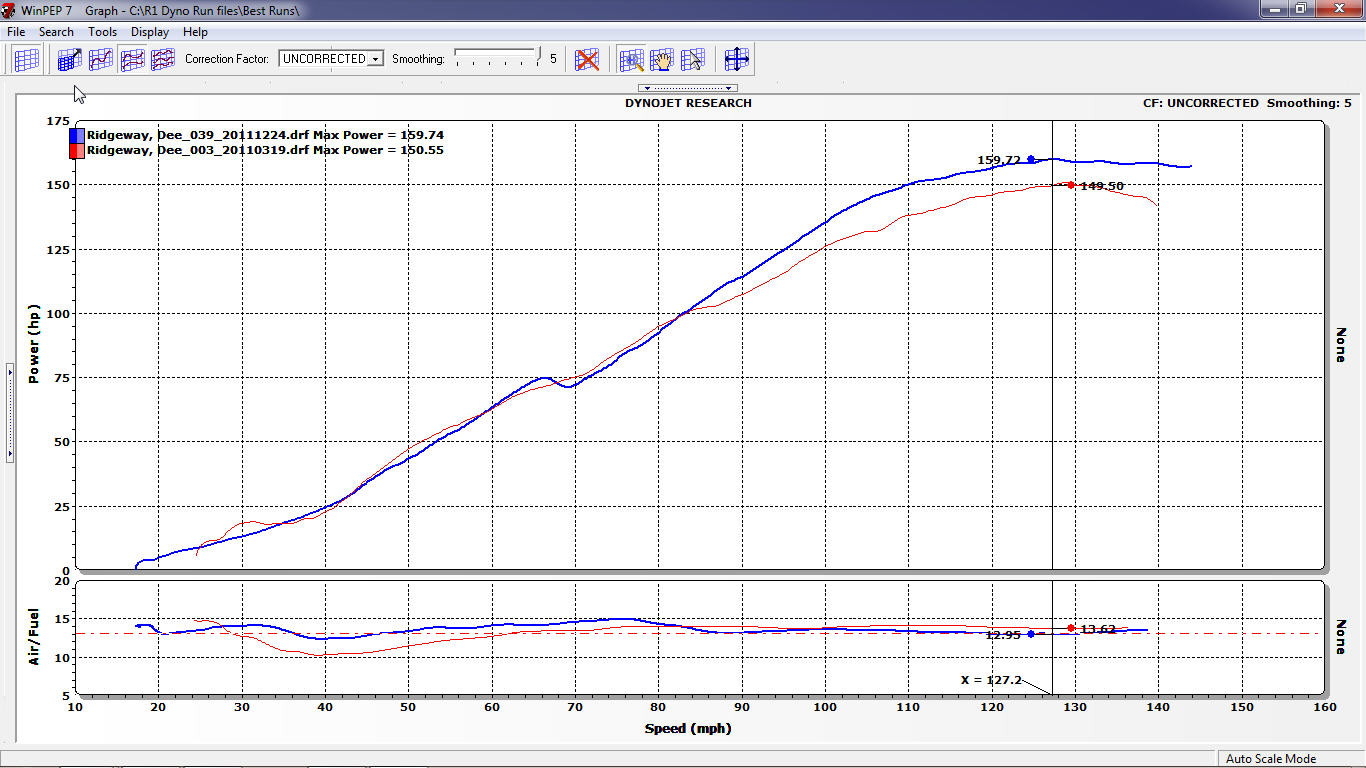Click the grid view icon at toolbar start
Viewport: 1366px width, 768px height.
pyautogui.click(x=27, y=59)
